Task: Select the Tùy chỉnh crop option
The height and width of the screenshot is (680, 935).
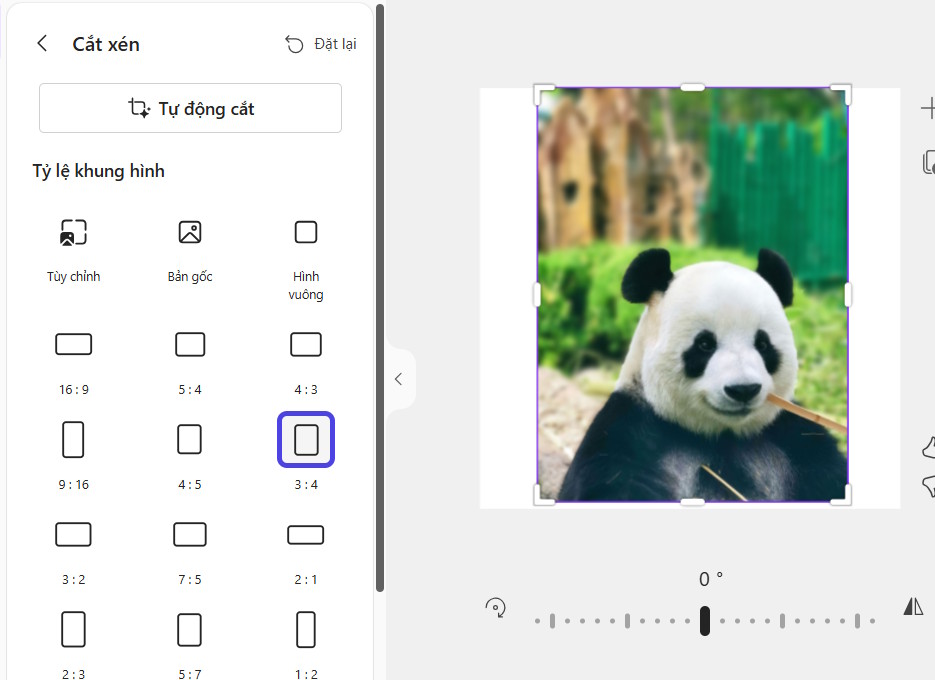Action: click(73, 232)
